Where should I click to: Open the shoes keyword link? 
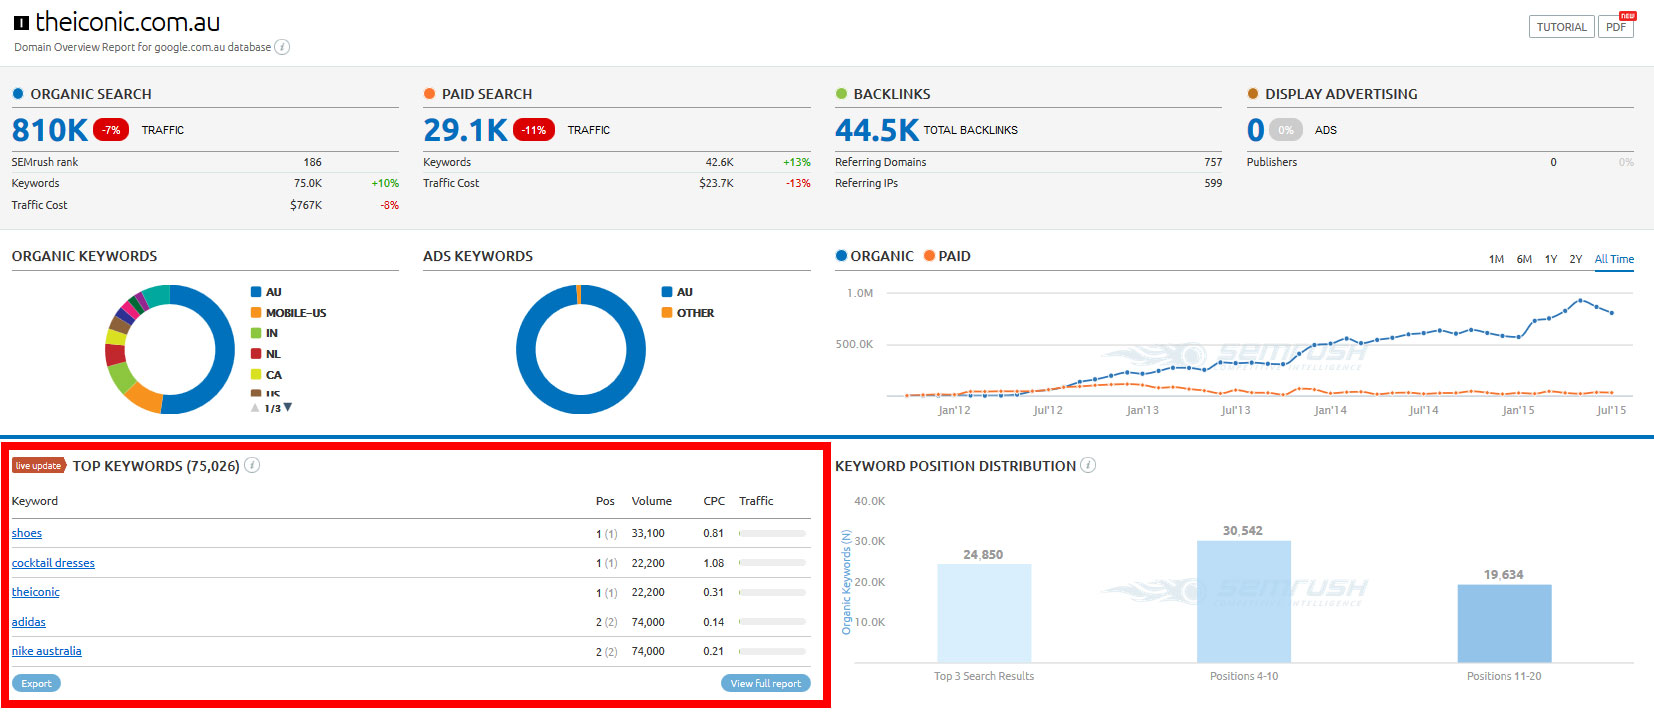click(x=27, y=533)
